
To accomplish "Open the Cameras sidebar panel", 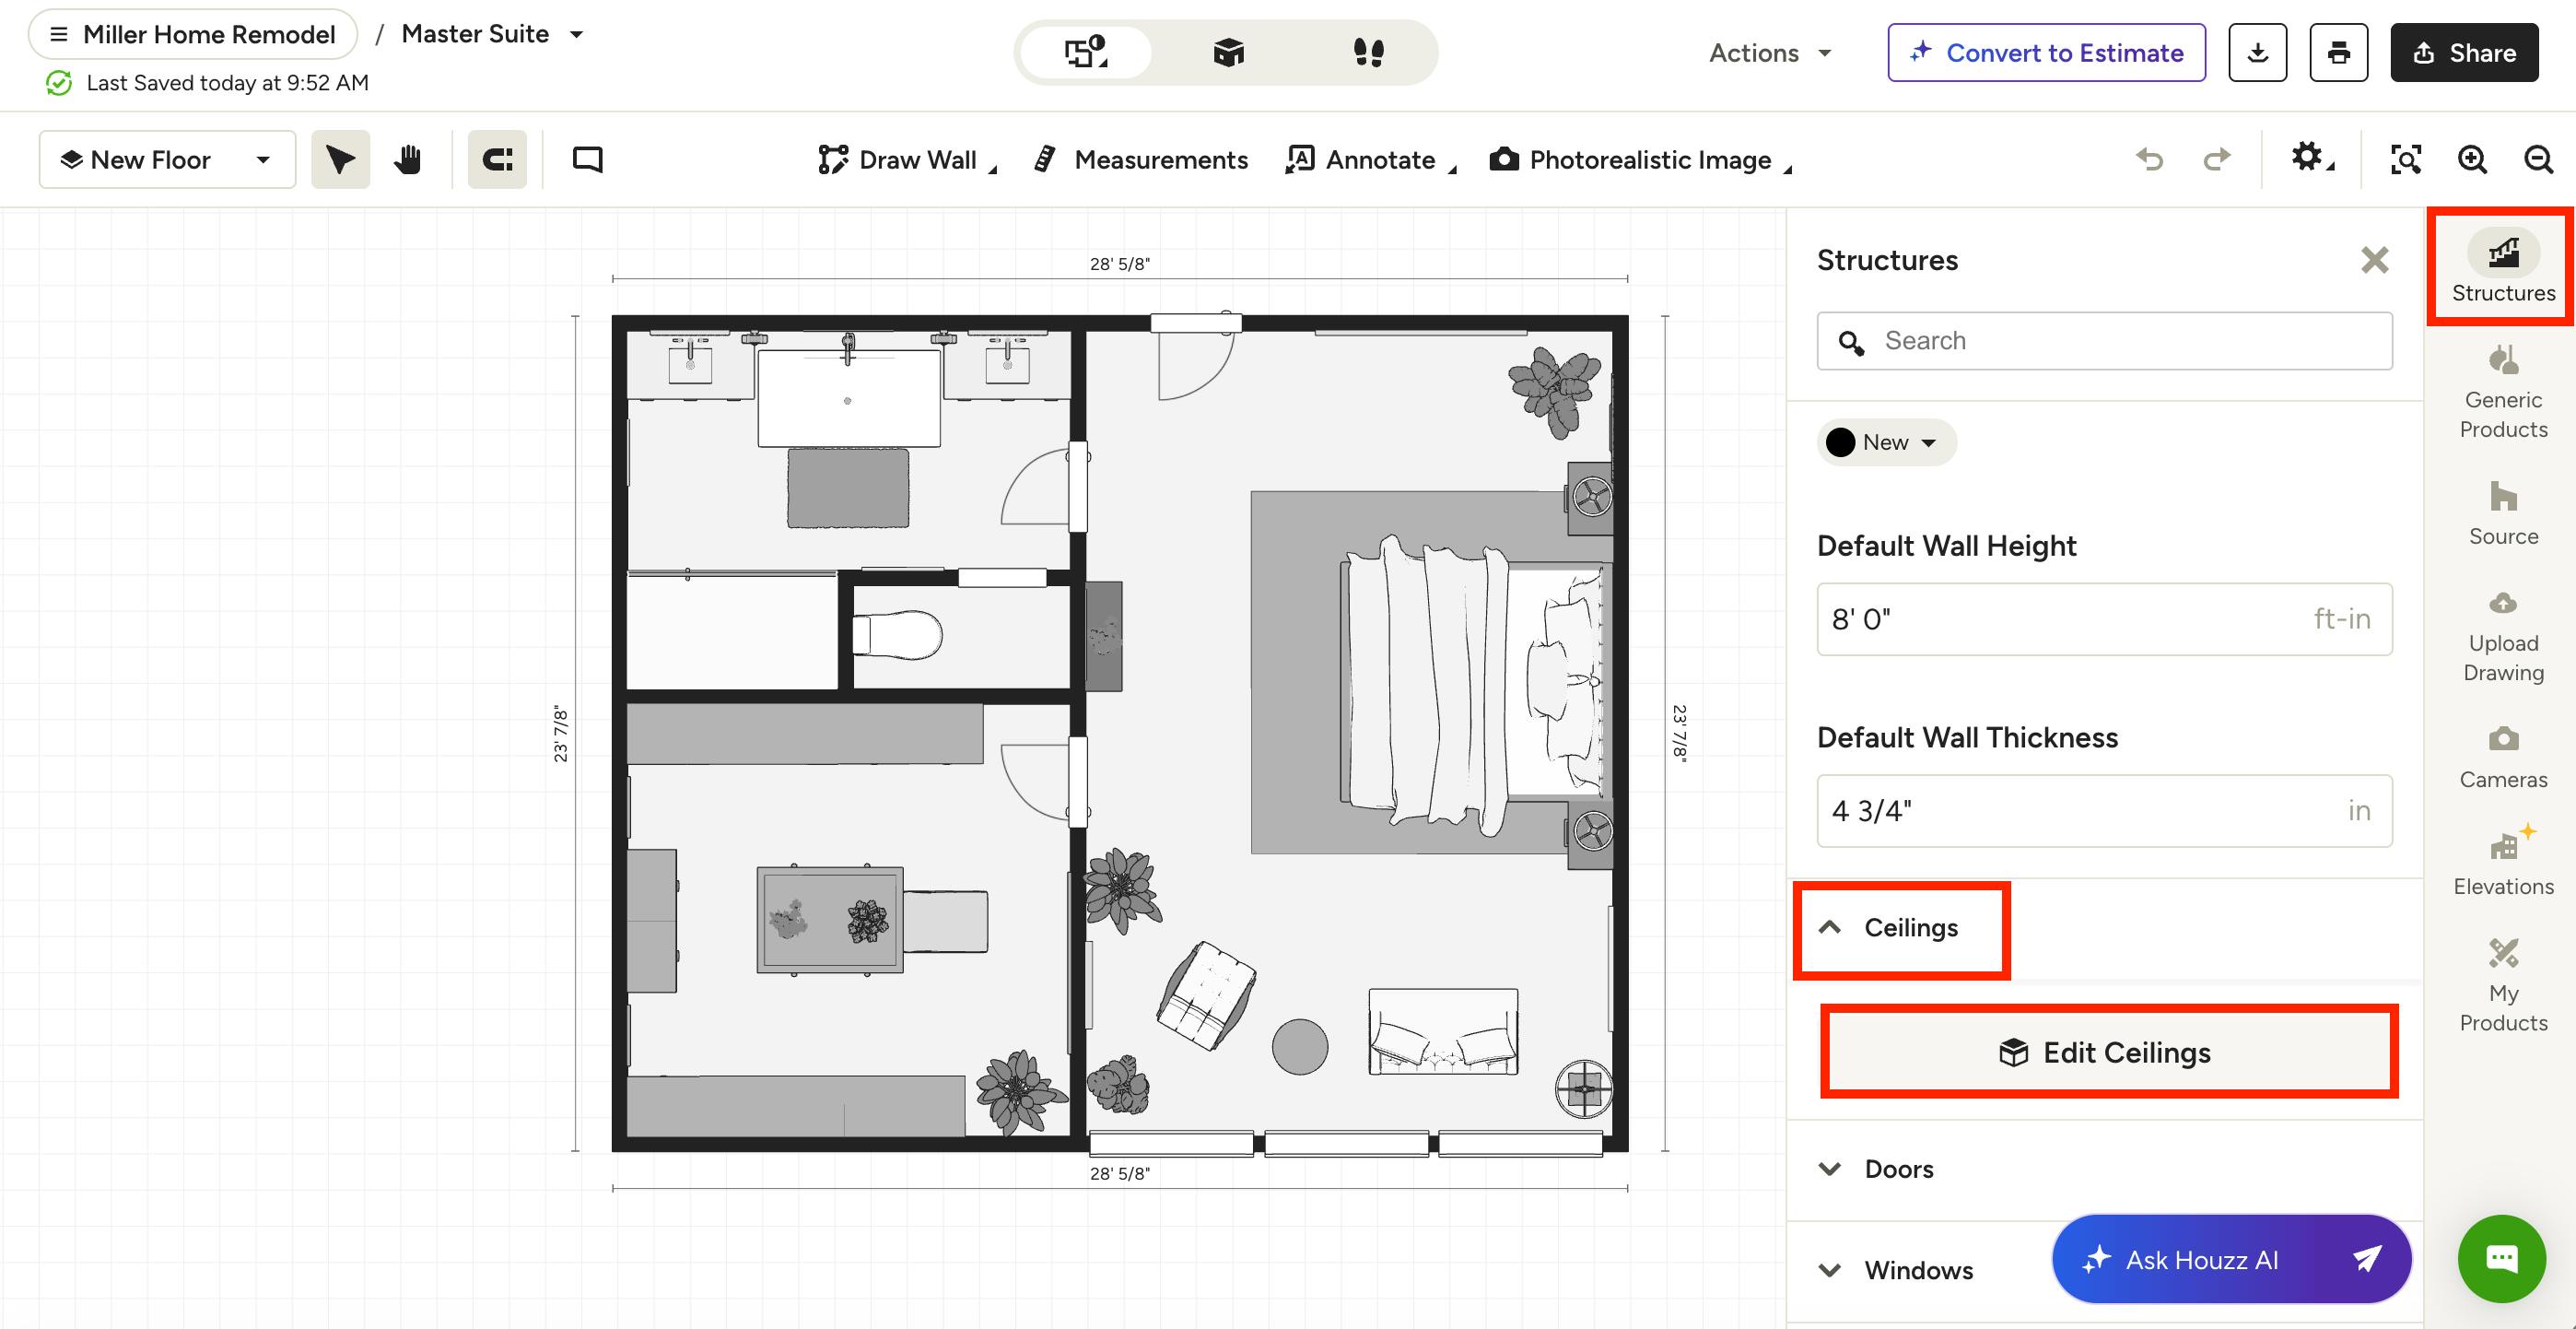I will pos(2502,757).
